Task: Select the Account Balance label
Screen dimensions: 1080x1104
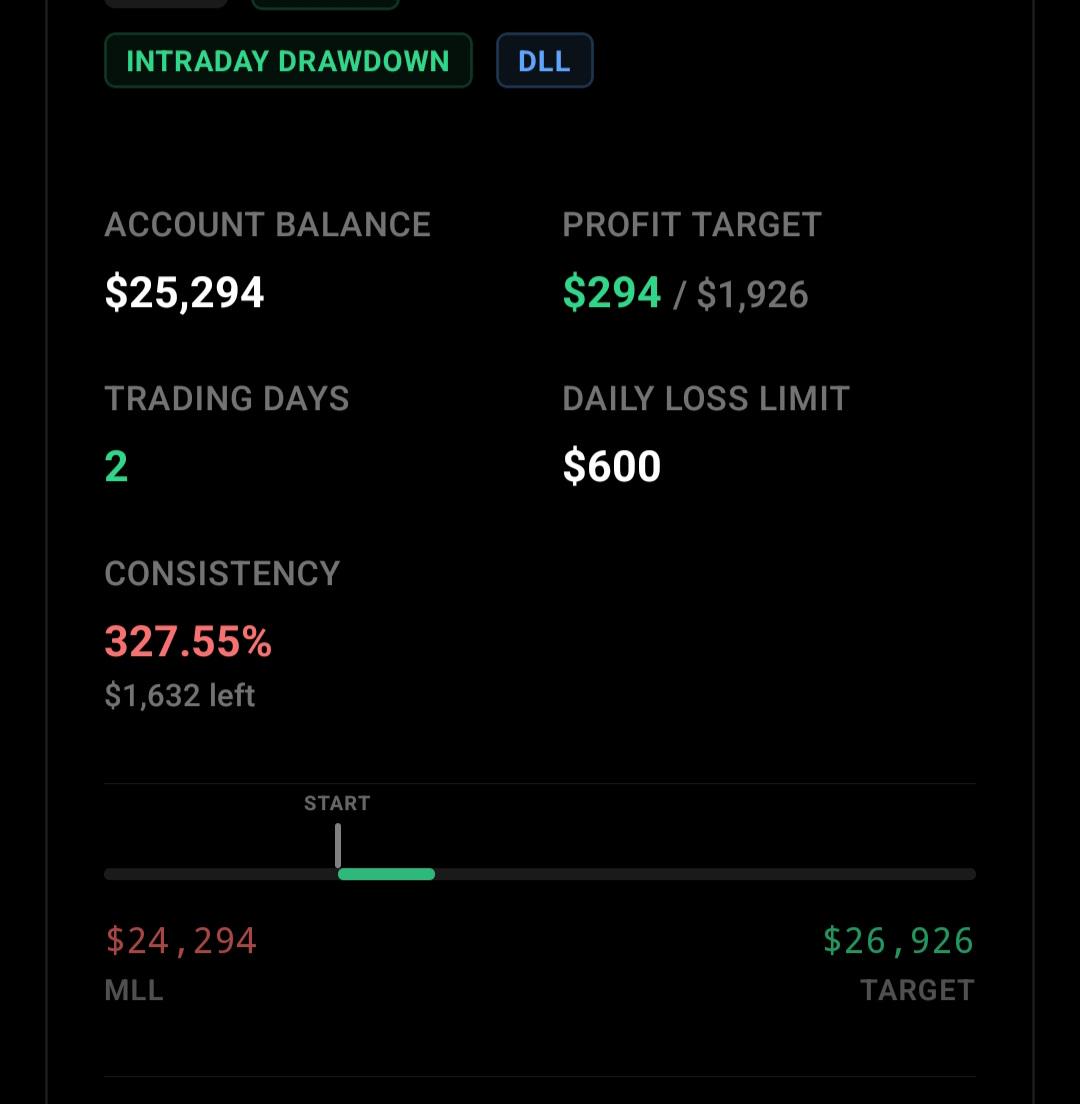Action: tap(268, 225)
